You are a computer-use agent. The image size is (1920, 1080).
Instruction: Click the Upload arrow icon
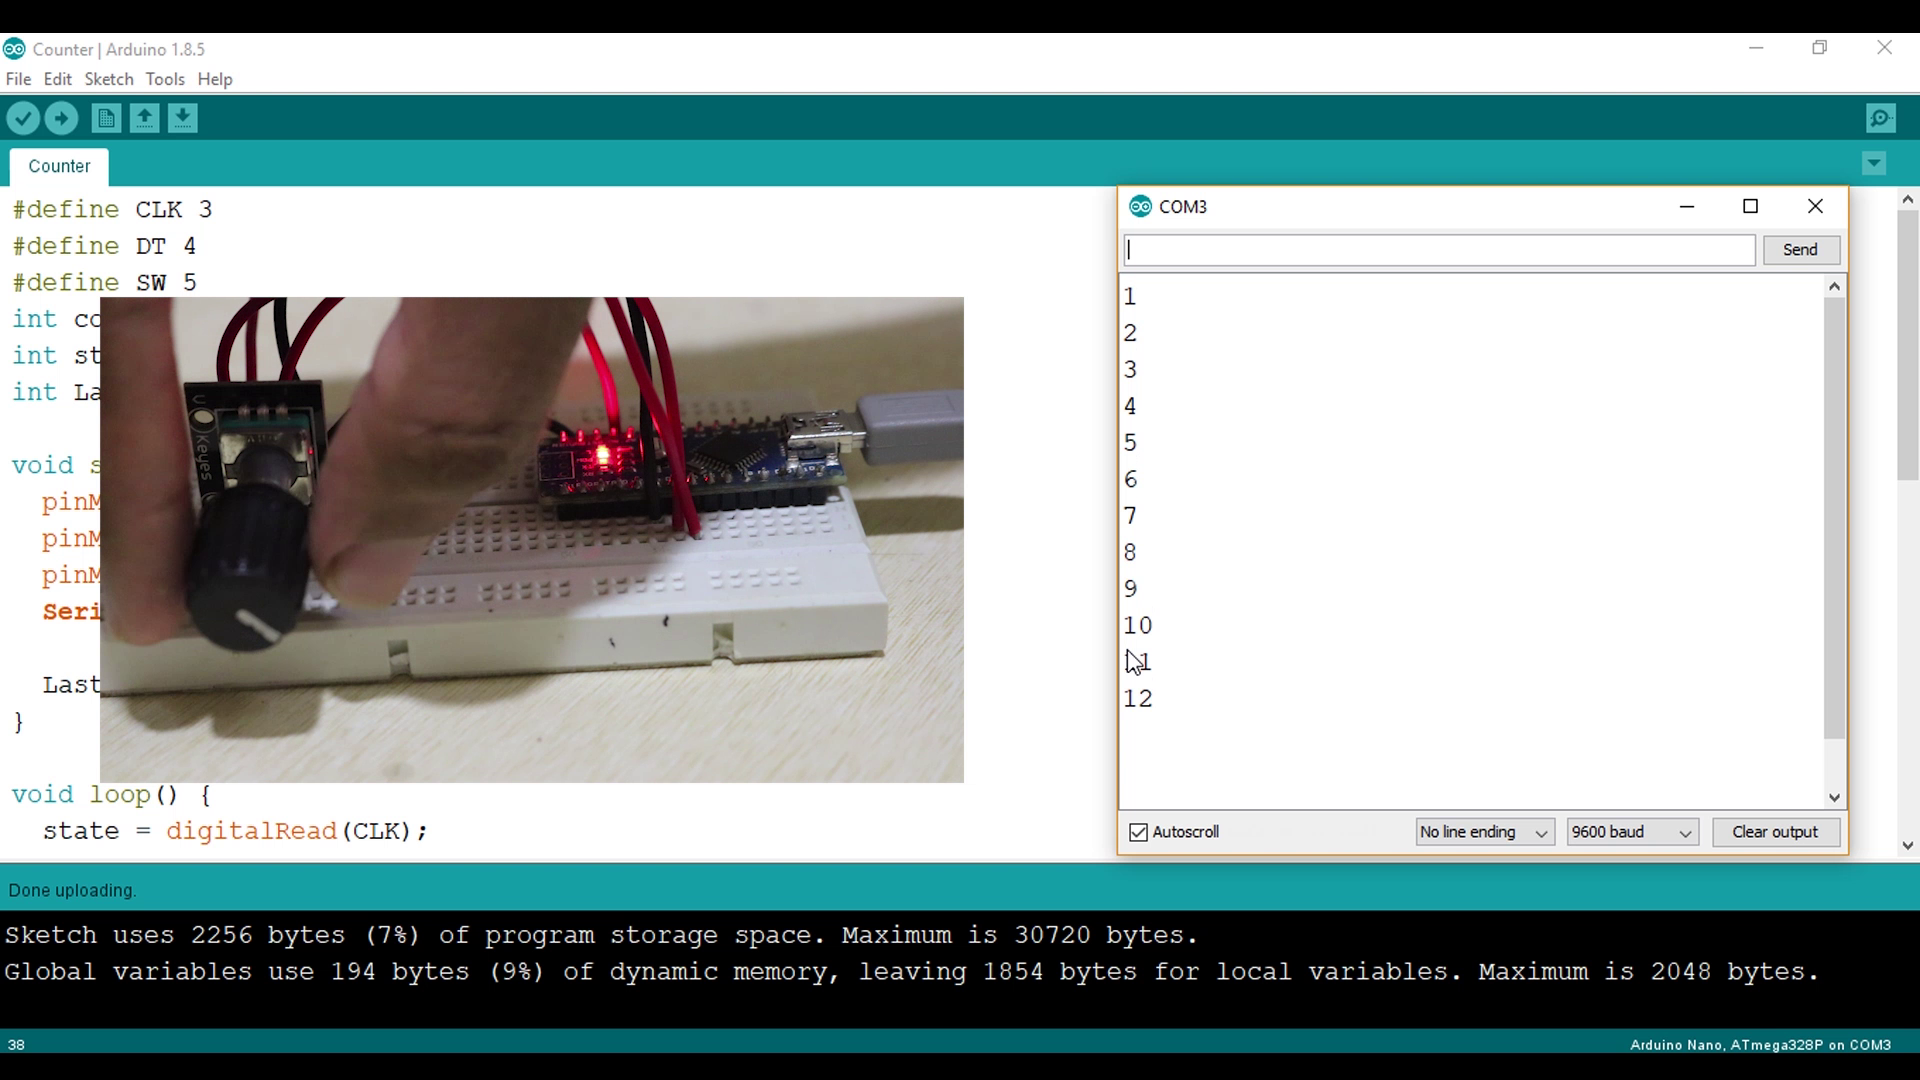61,118
